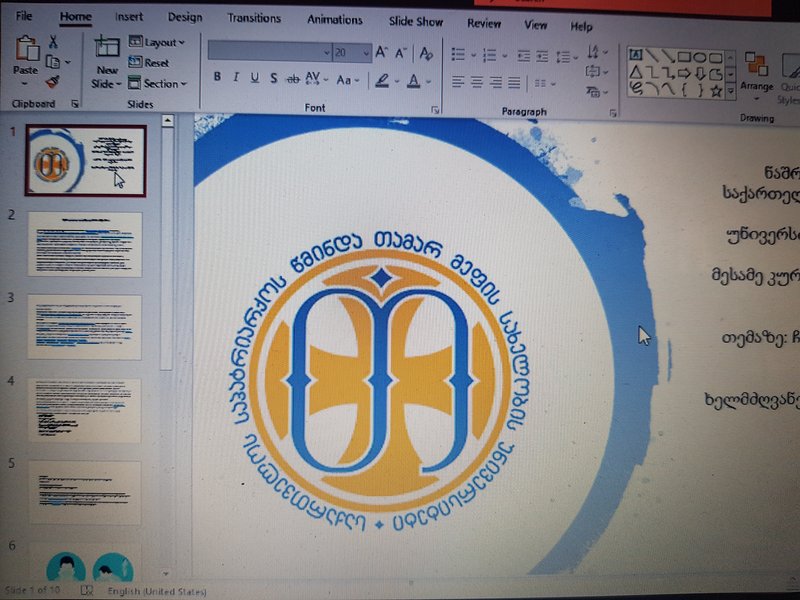Switch to Insert tab
The image size is (800, 600).
pos(129,17)
